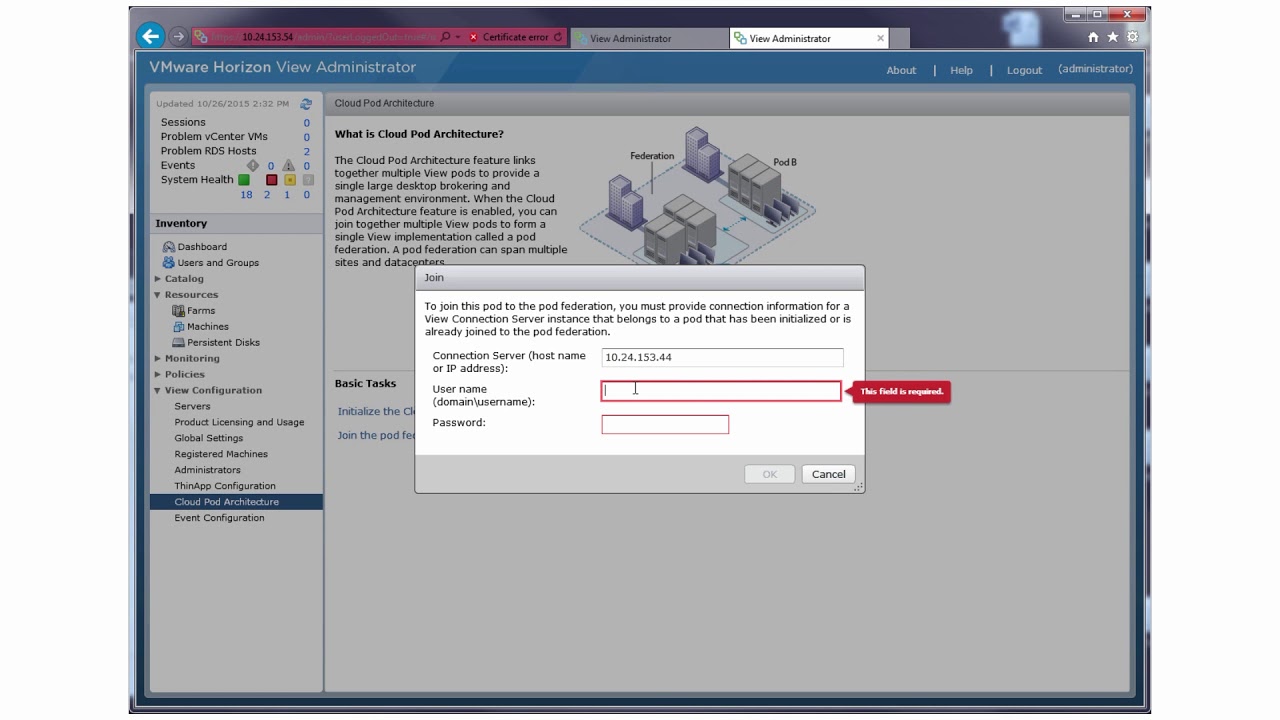Open the address bar dropdown arrow
This screenshot has height=720, width=1280.
458,37
